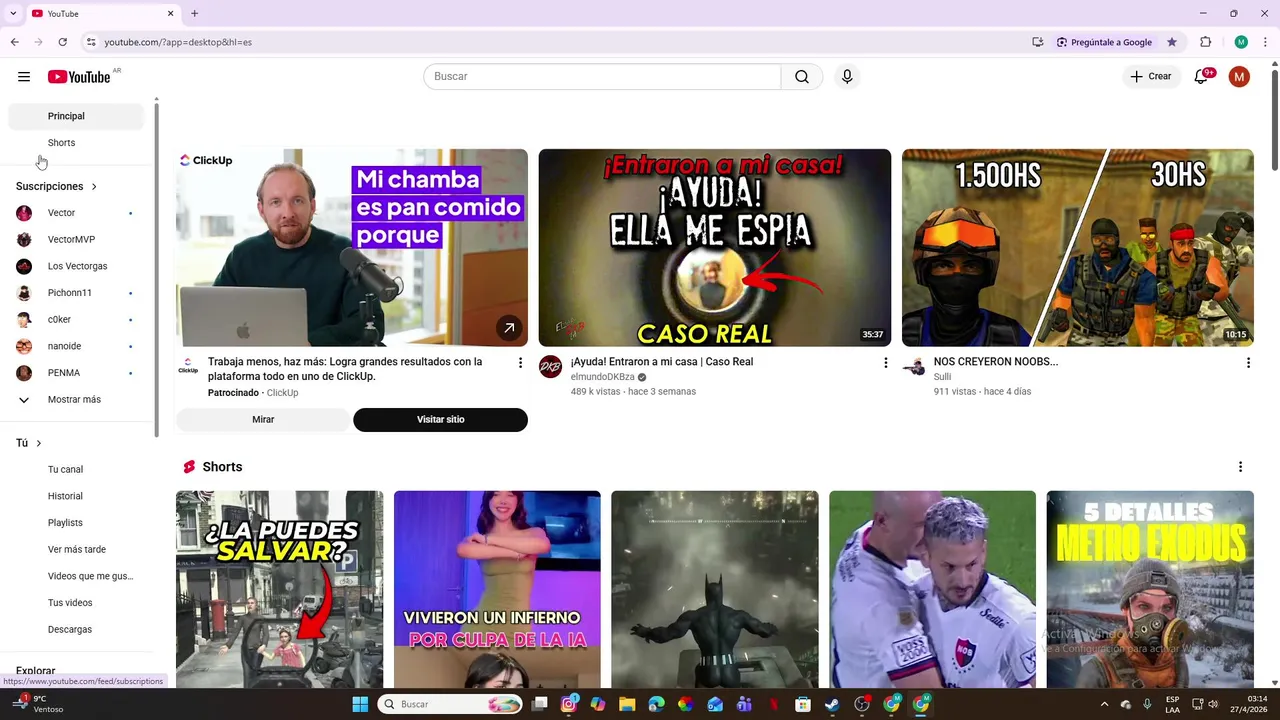The width and height of the screenshot is (1280, 720).
Task: Open Steam from taskbar
Action: pyautogui.click(x=832, y=704)
